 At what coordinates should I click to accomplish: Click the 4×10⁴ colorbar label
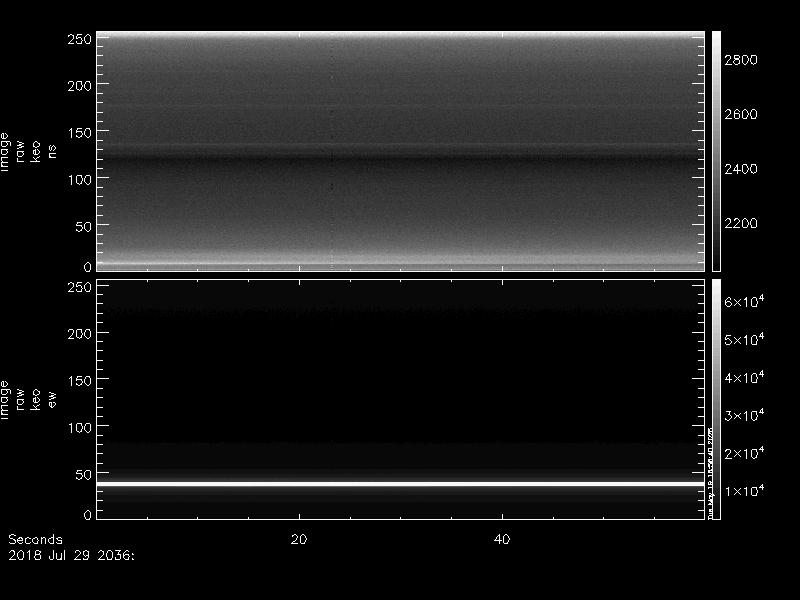(x=744, y=377)
